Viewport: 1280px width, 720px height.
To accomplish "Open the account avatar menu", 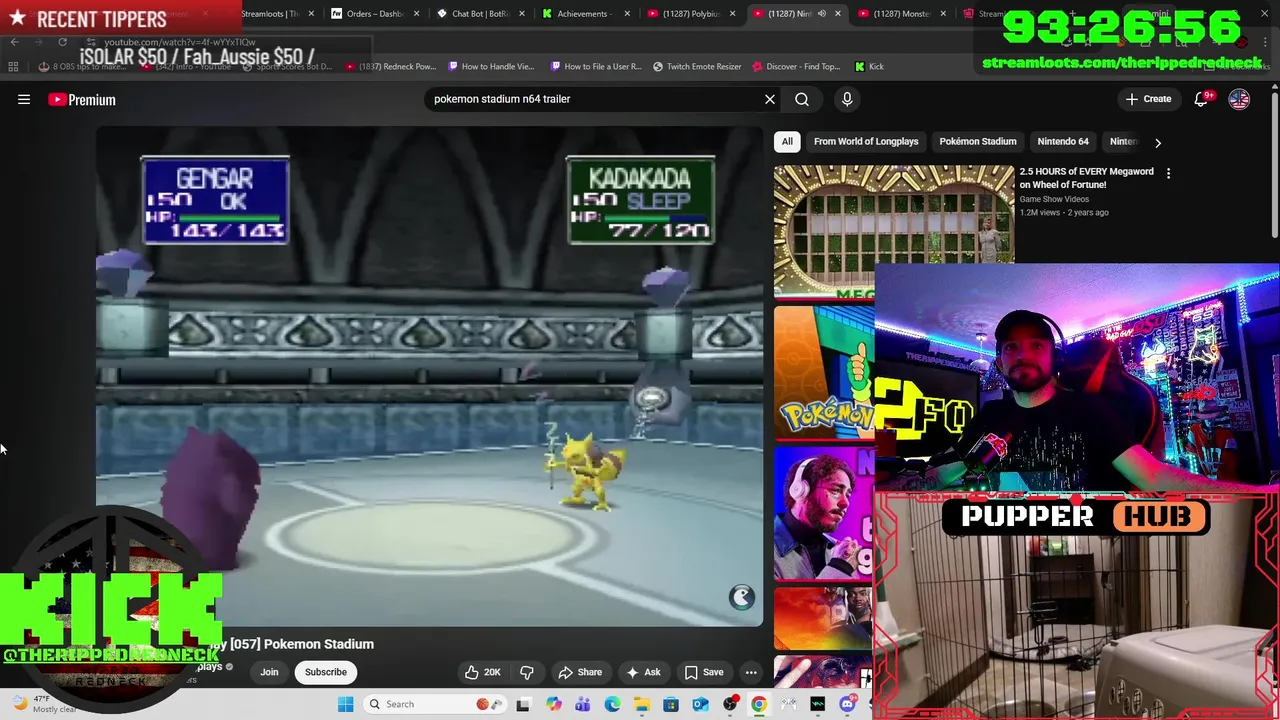I will click(1239, 99).
